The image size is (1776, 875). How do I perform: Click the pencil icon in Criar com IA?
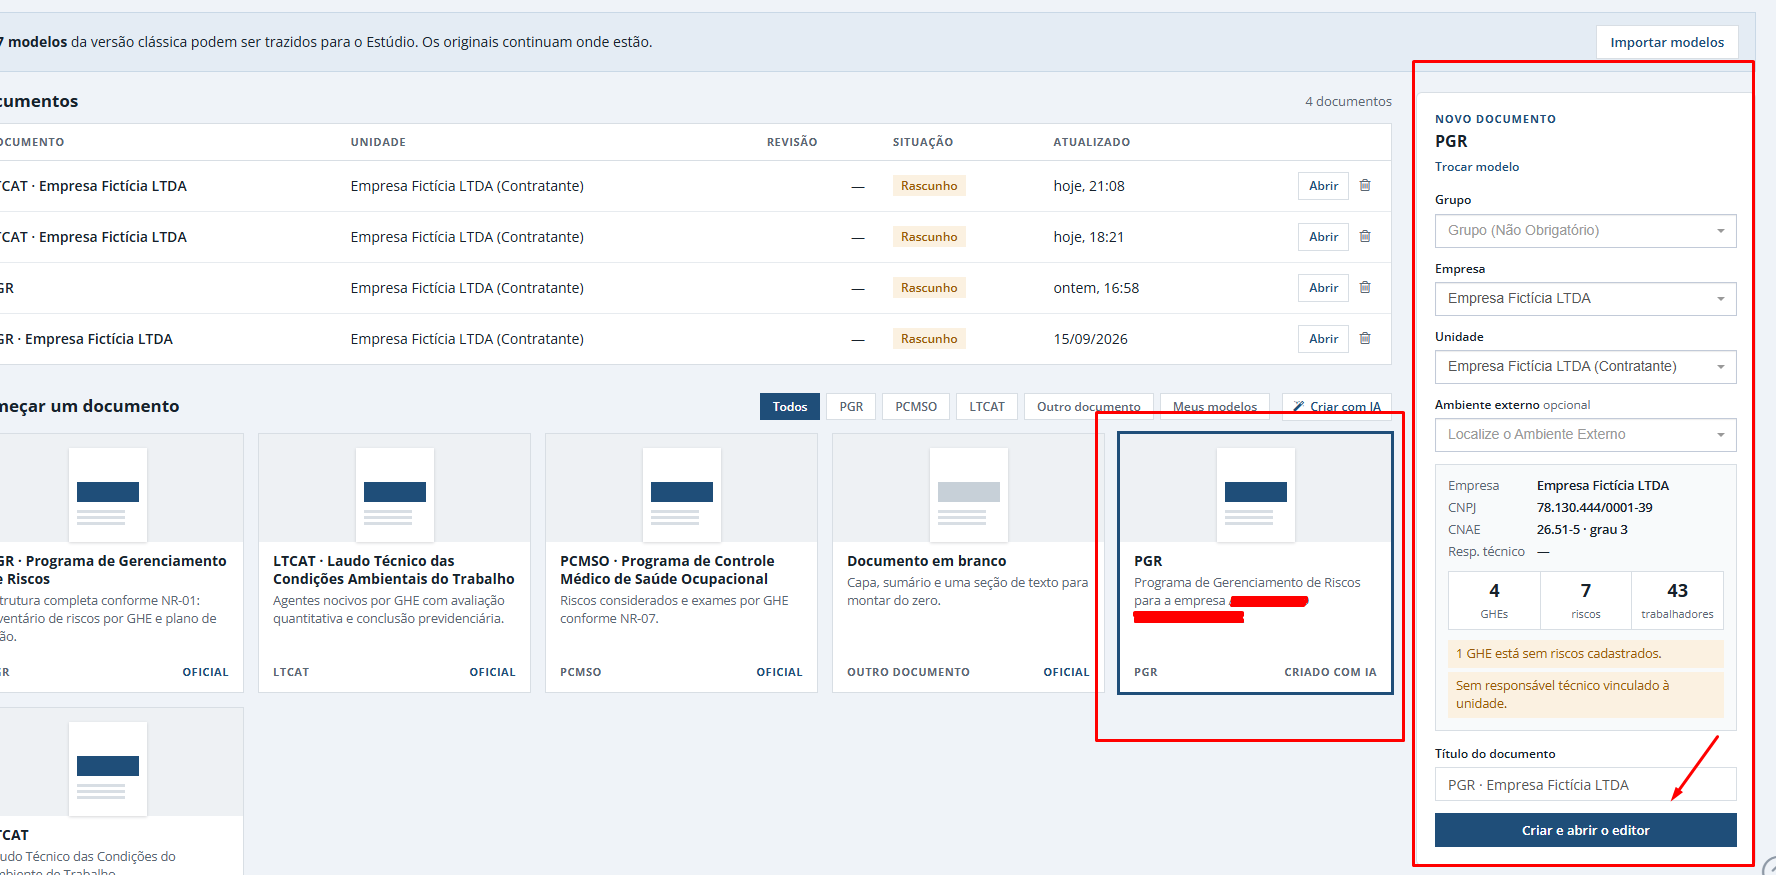[x=1298, y=406]
